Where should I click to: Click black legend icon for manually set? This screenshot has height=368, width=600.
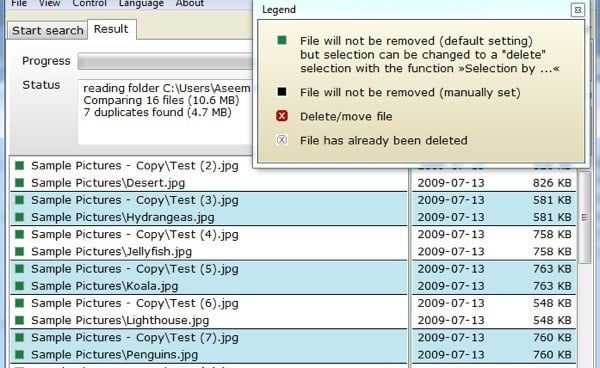(x=282, y=92)
